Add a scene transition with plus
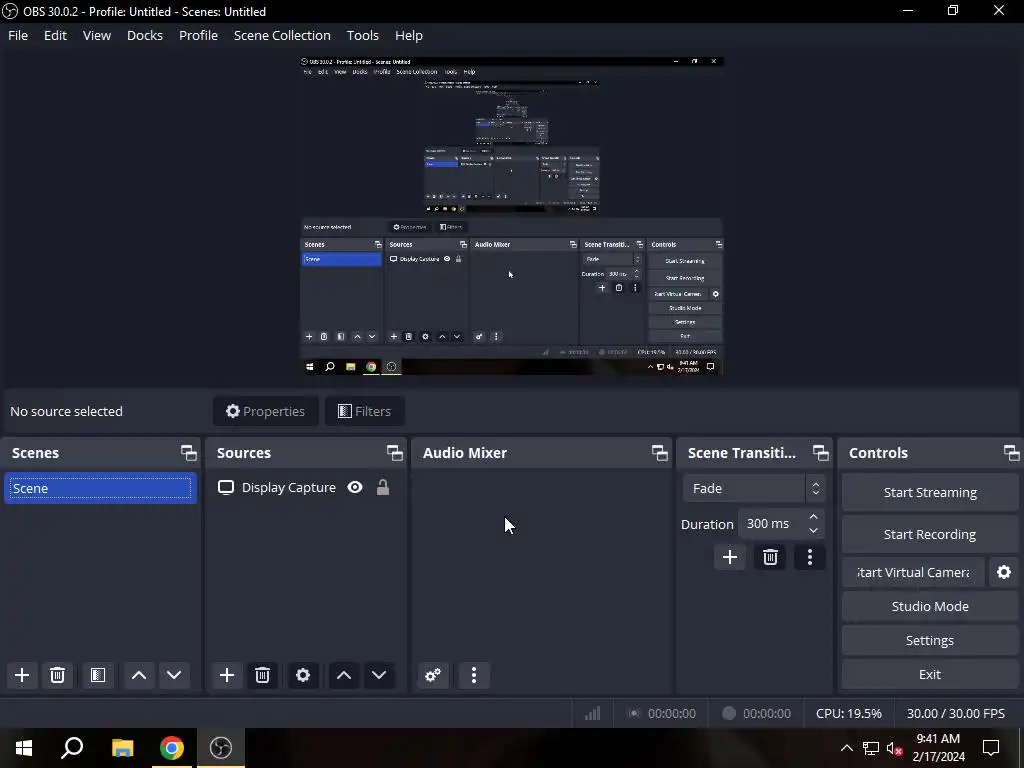 (729, 557)
